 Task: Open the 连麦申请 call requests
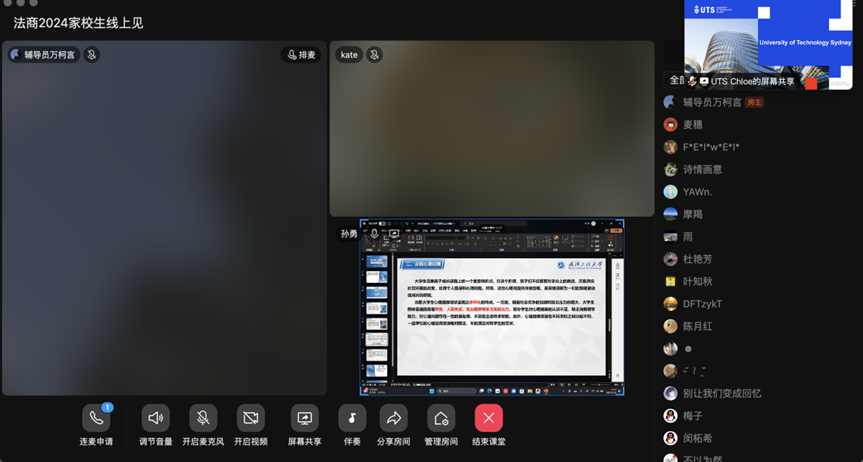point(96,418)
